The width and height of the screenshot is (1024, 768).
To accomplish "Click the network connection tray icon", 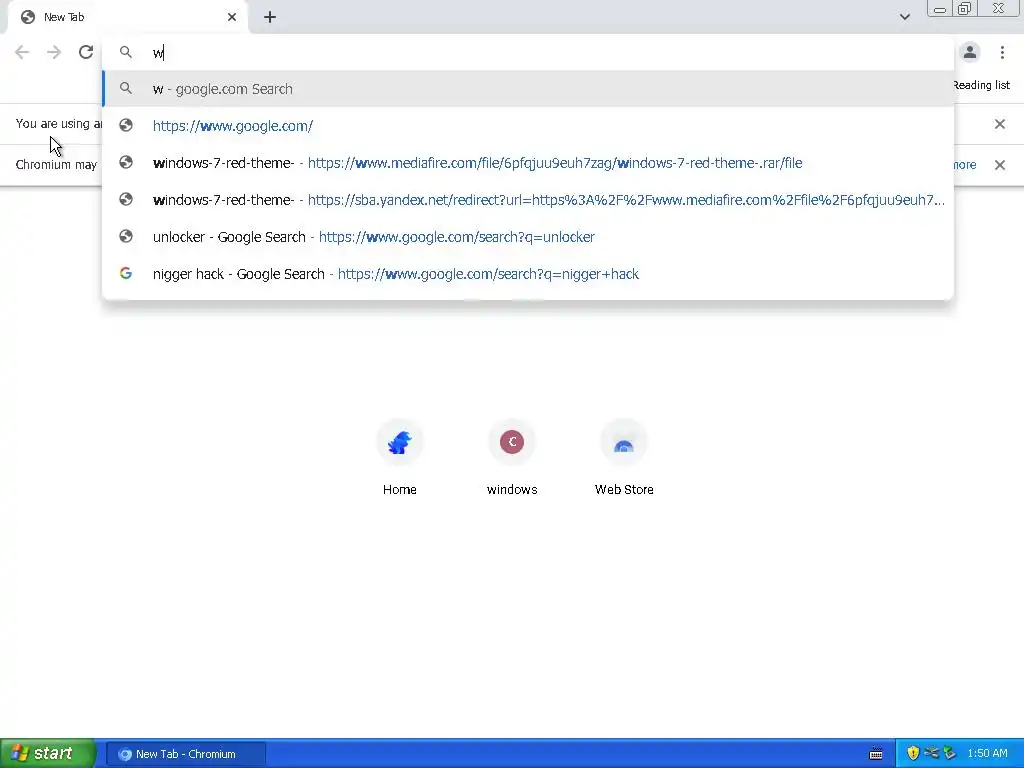I will (931, 754).
